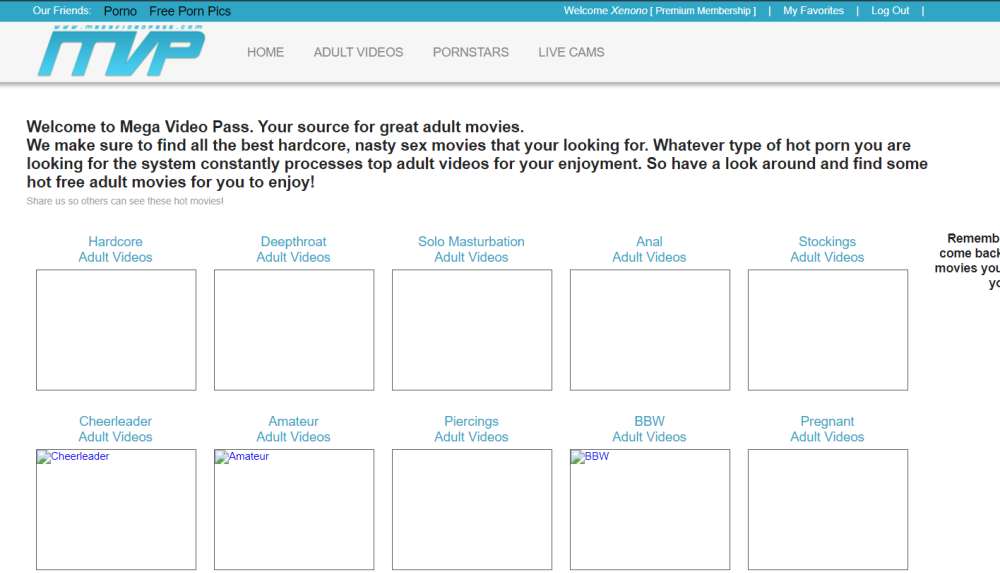The width and height of the screenshot is (1000, 573).
Task: Click the Pregnant Adult Videos text link
Action: click(x=827, y=429)
